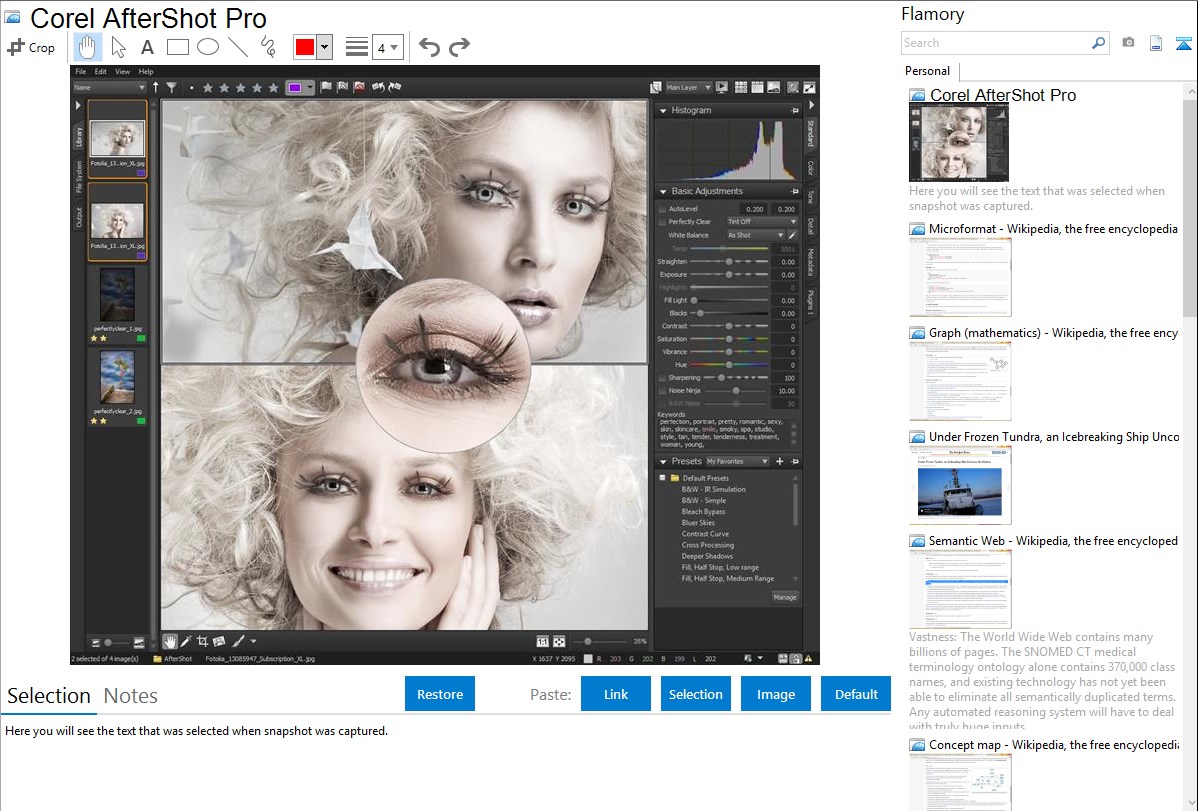
Task: Select the straight line tool
Action: point(238,47)
